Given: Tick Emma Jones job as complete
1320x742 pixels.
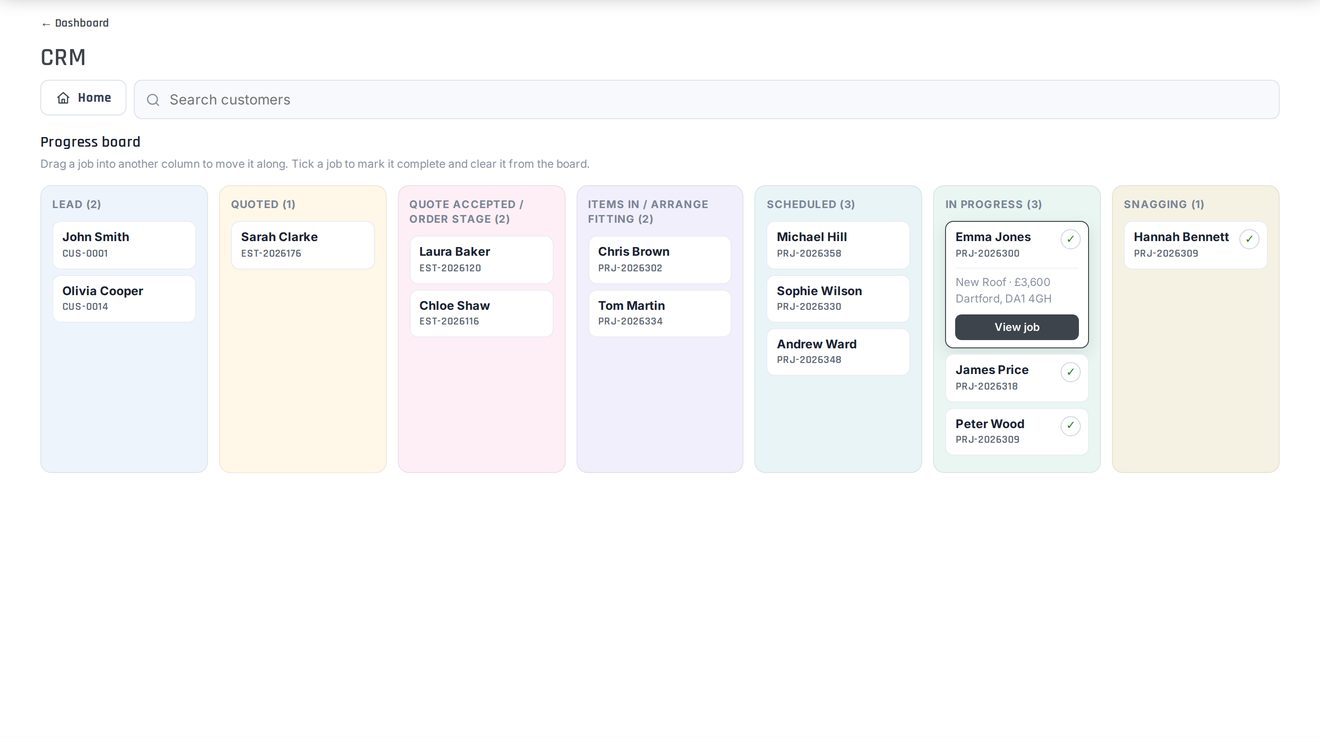Looking at the screenshot, I should [x=1070, y=239].
